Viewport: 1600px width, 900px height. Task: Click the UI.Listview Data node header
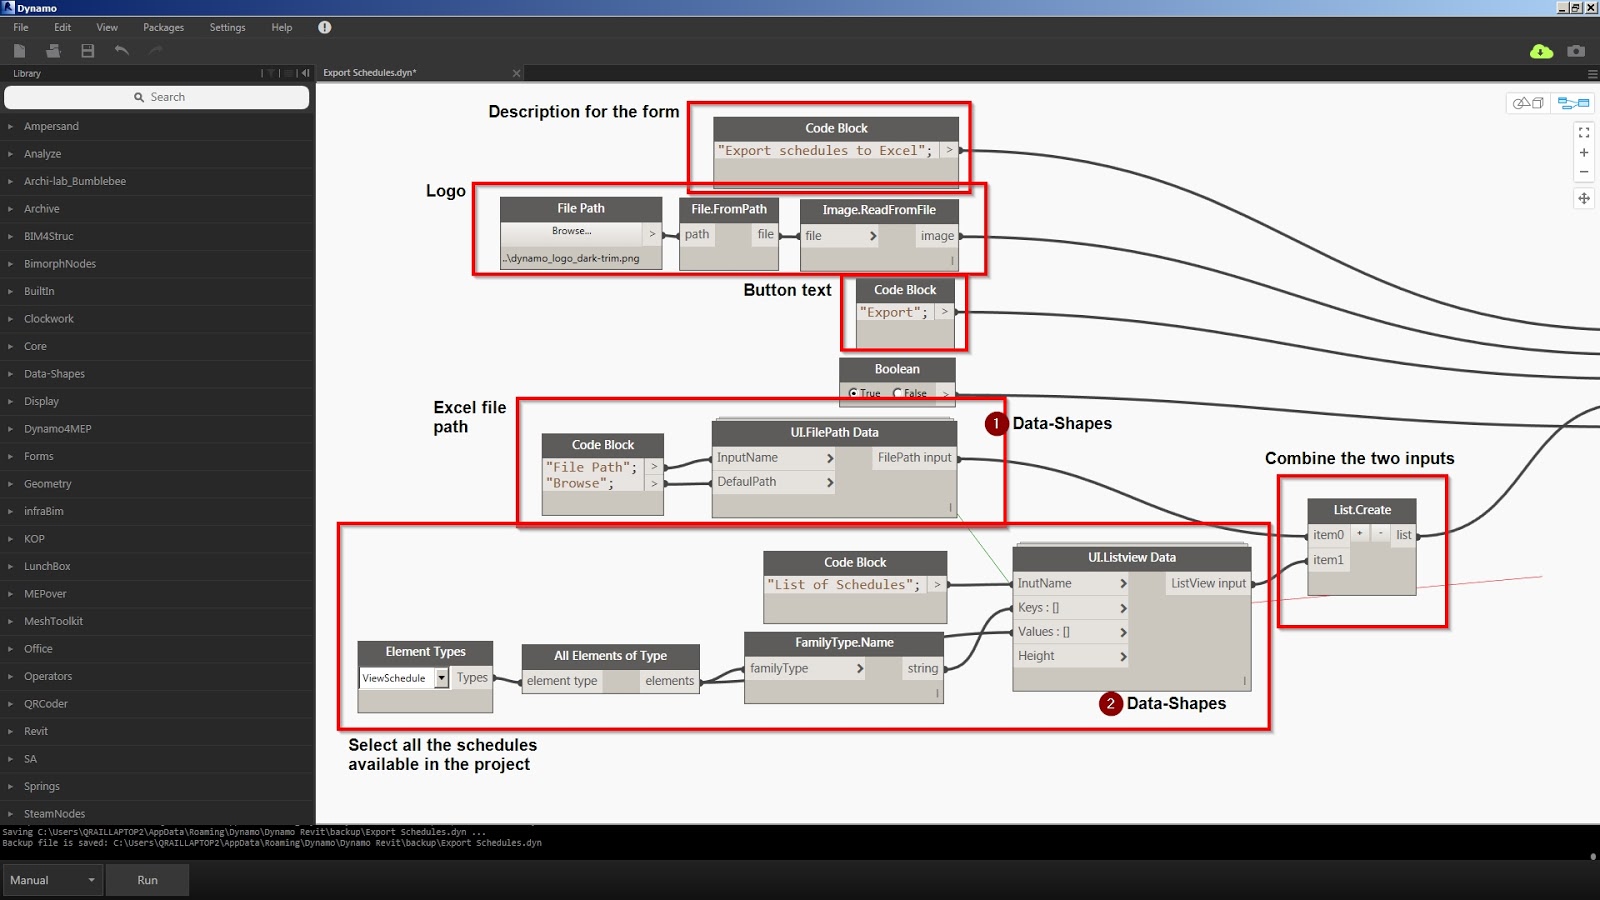click(1132, 558)
